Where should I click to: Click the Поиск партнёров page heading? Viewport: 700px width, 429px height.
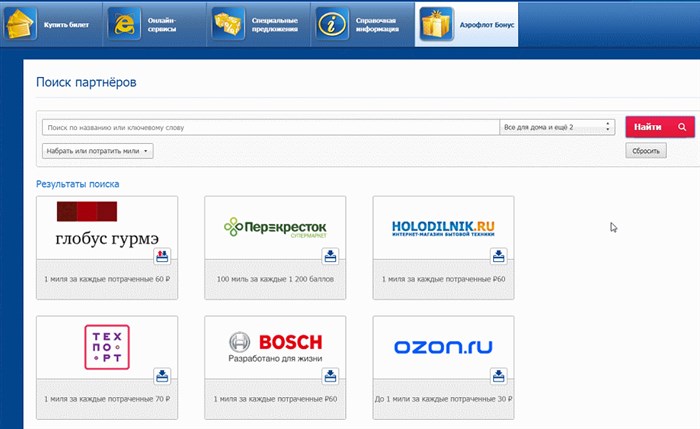pos(86,82)
